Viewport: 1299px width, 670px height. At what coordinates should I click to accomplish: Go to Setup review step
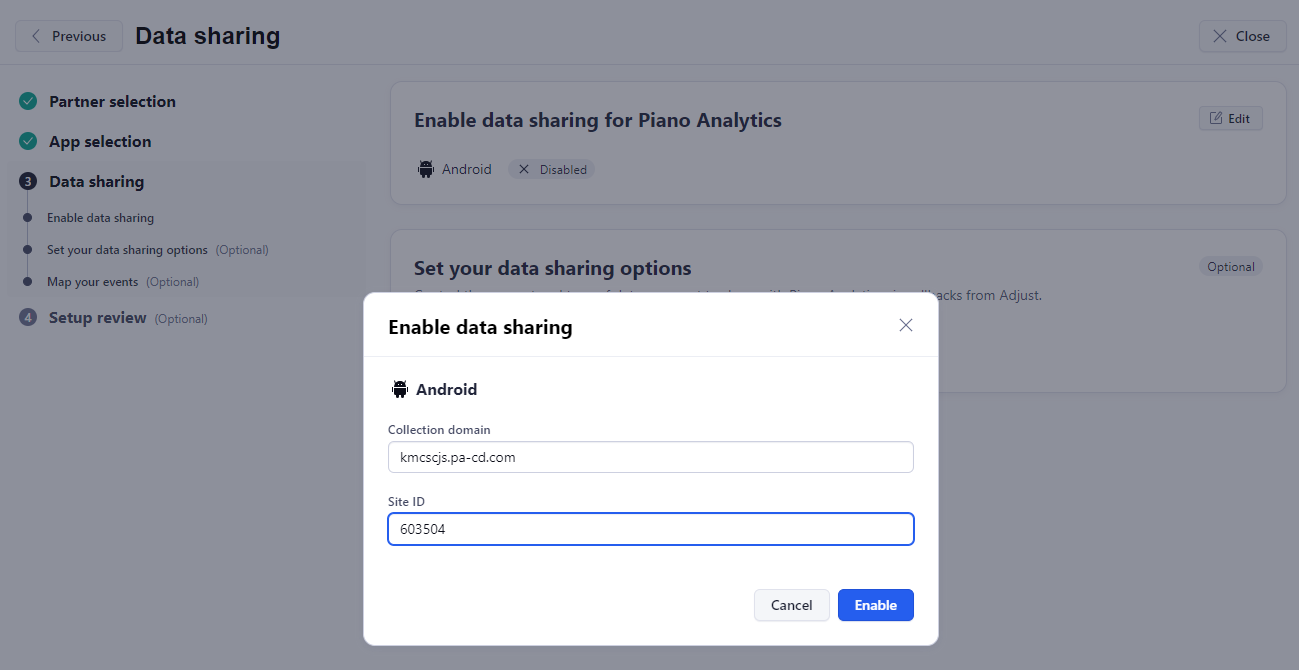coord(98,318)
